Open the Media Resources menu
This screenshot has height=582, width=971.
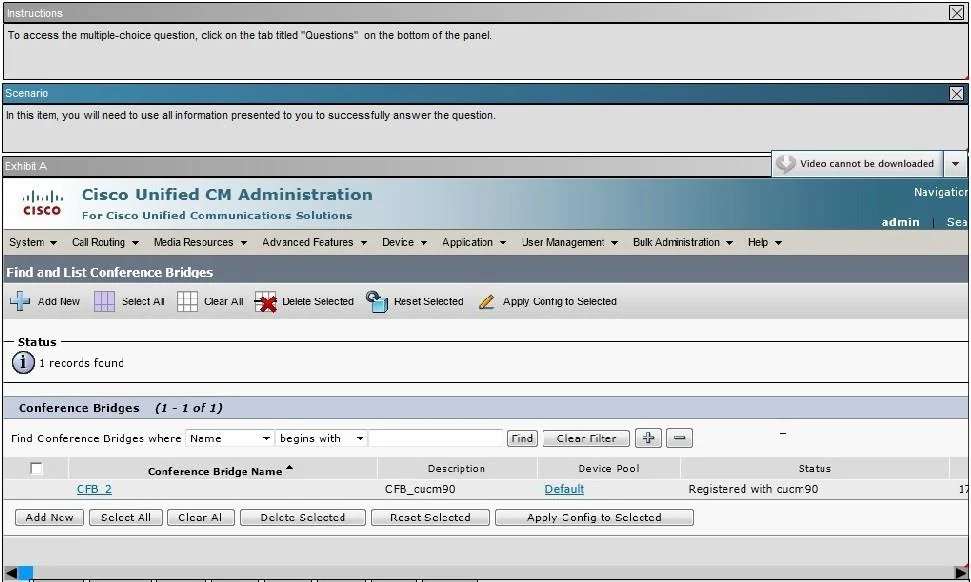(x=201, y=242)
